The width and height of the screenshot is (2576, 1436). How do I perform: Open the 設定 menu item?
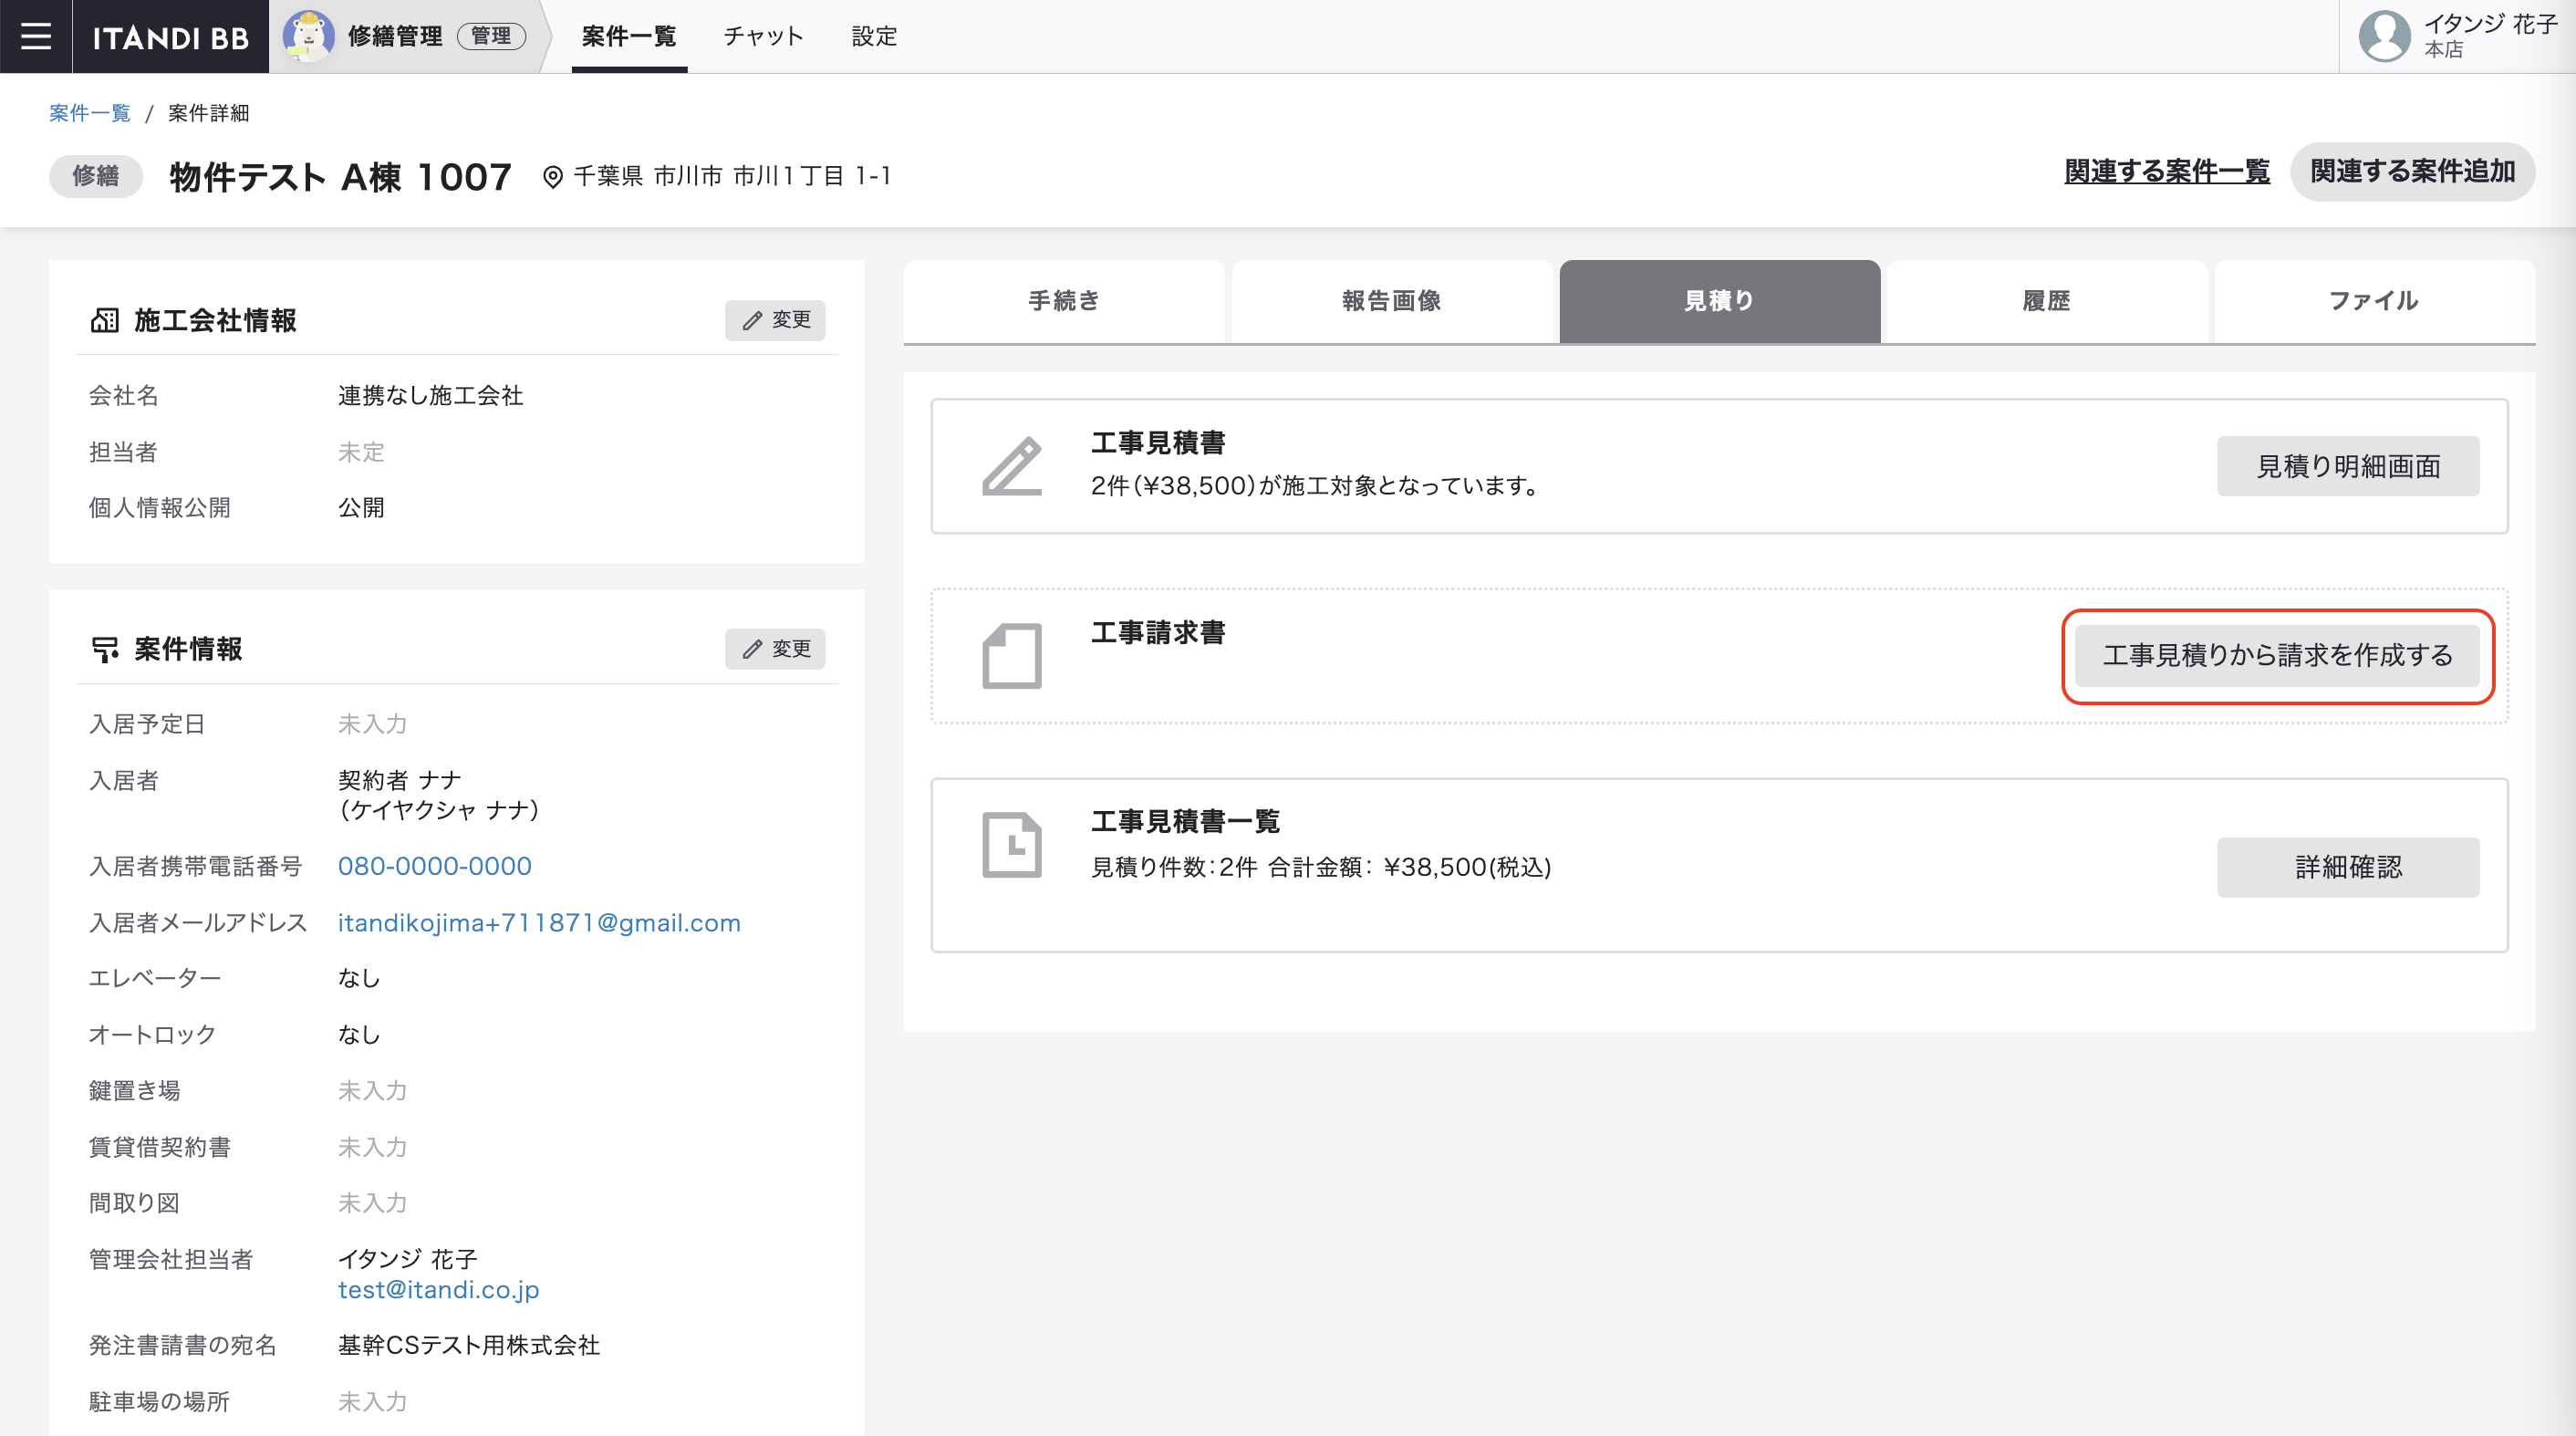point(874,36)
